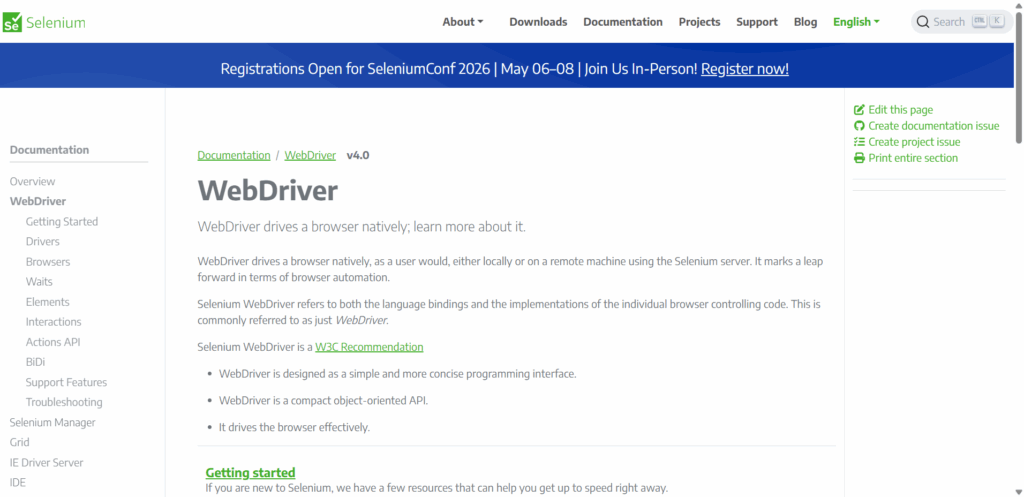Click the page's vertical scrollbar thumb
This screenshot has width=1024, height=497.
(1019, 77)
